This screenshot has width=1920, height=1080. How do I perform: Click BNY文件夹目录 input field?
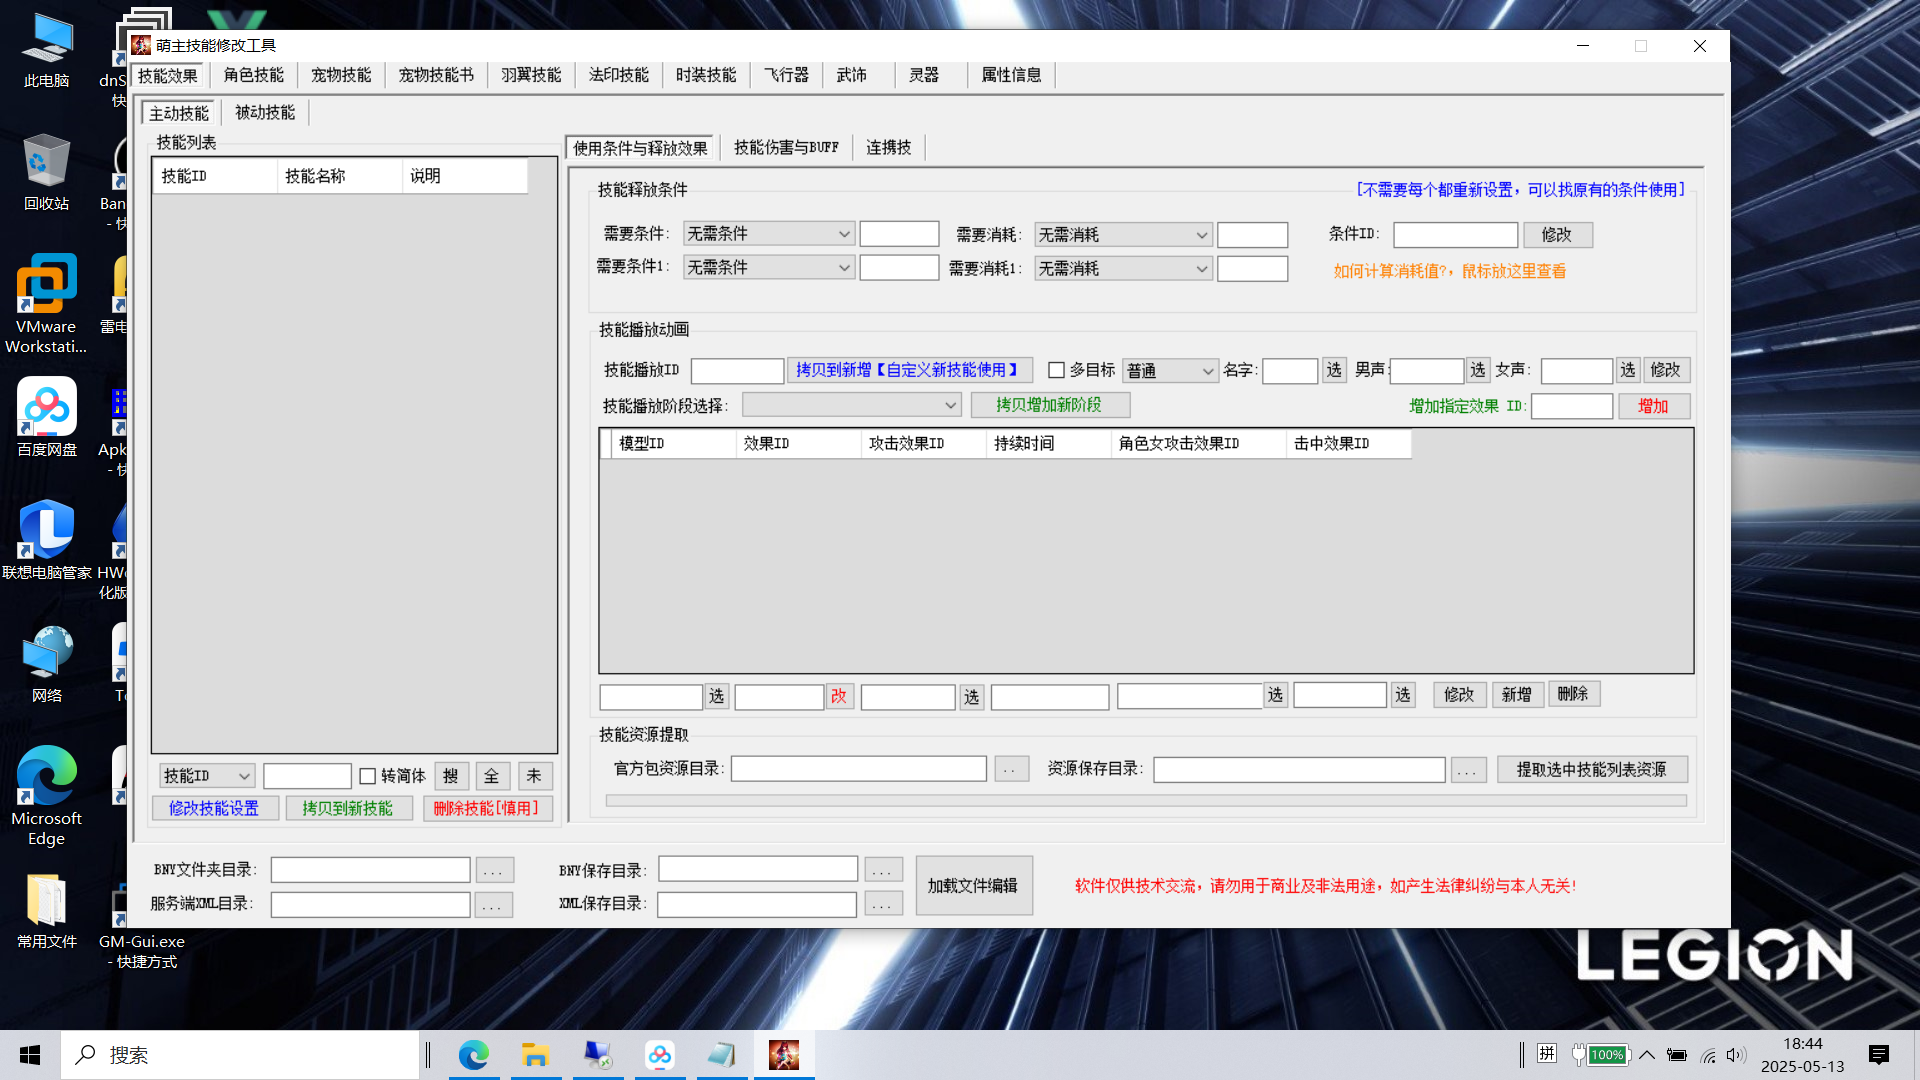pos(370,870)
